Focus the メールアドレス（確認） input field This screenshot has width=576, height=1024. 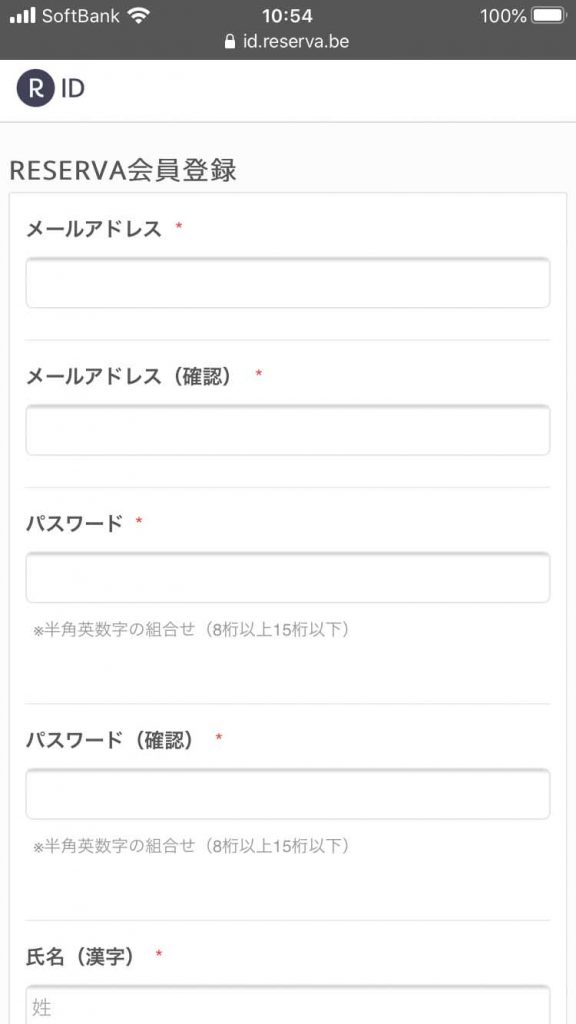(x=288, y=430)
